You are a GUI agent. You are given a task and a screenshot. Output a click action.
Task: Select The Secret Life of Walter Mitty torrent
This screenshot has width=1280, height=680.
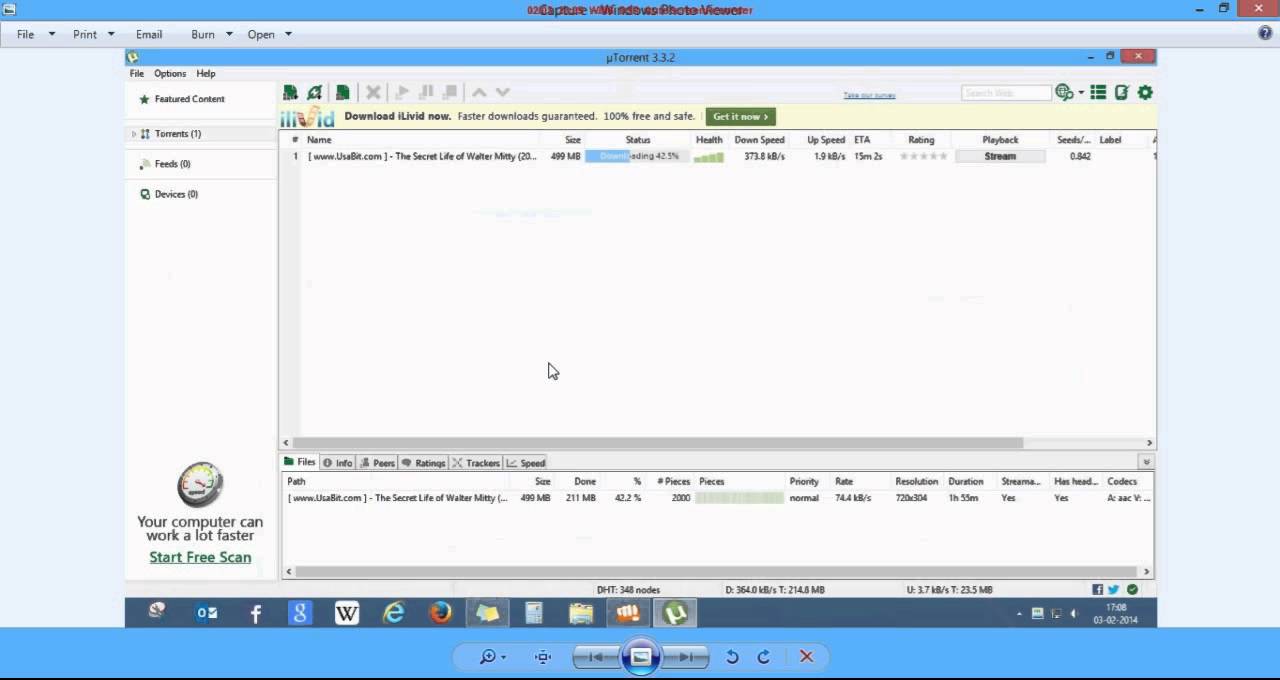[422, 156]
